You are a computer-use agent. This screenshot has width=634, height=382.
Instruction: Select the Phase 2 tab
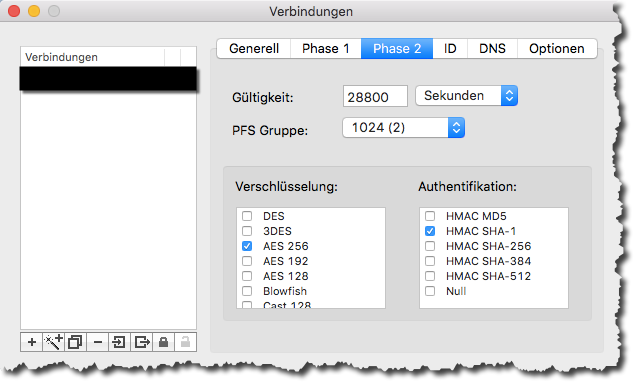coord(397,49)
